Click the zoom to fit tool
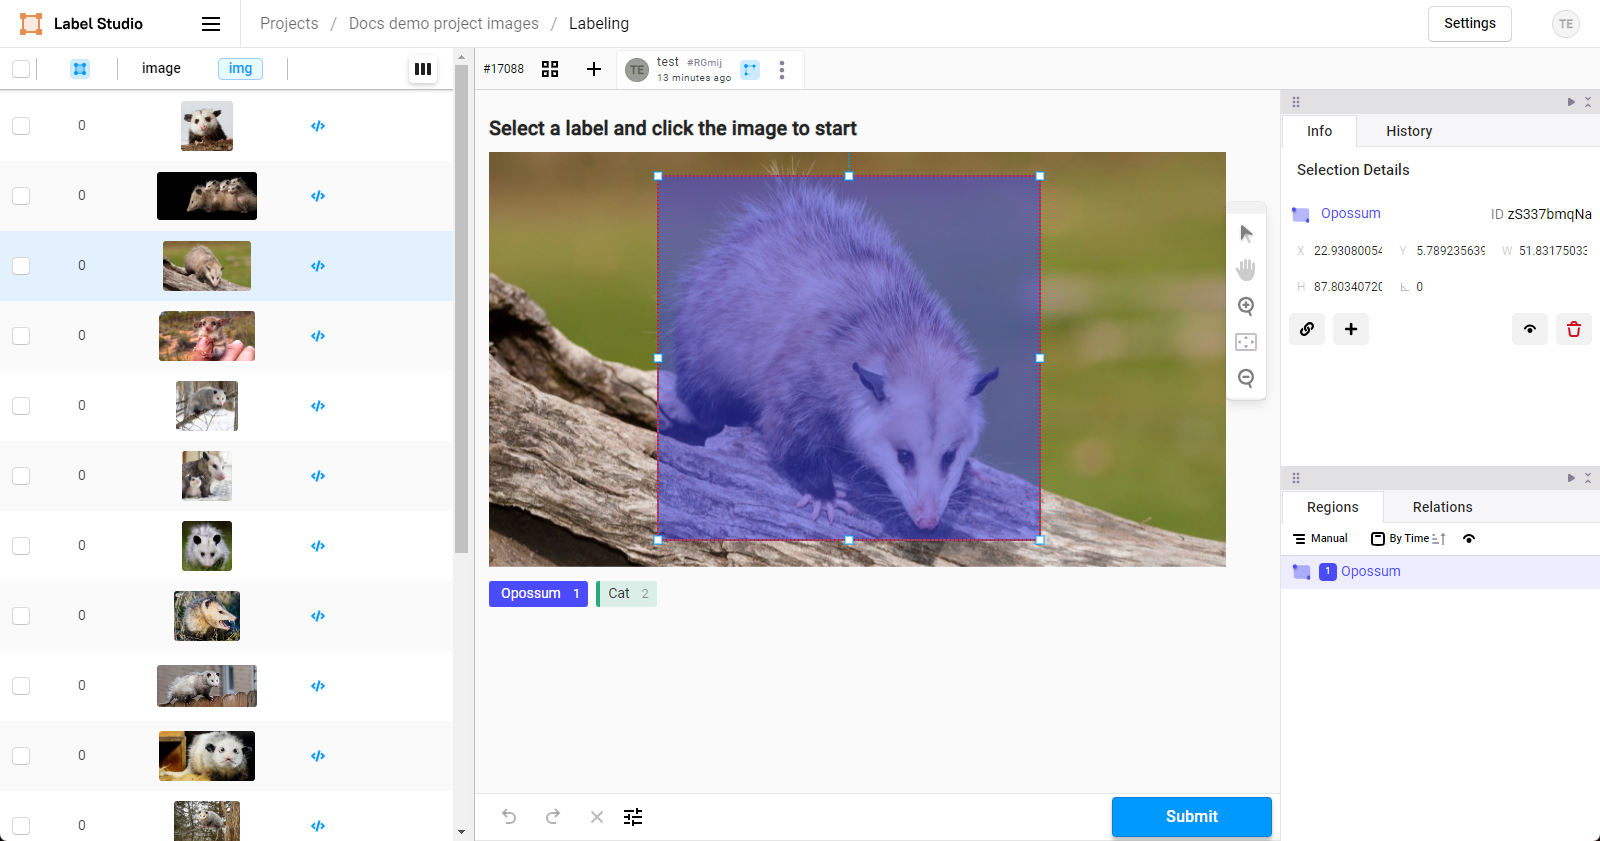Viewport: 1600px width, 841px height. (1246, 342)
